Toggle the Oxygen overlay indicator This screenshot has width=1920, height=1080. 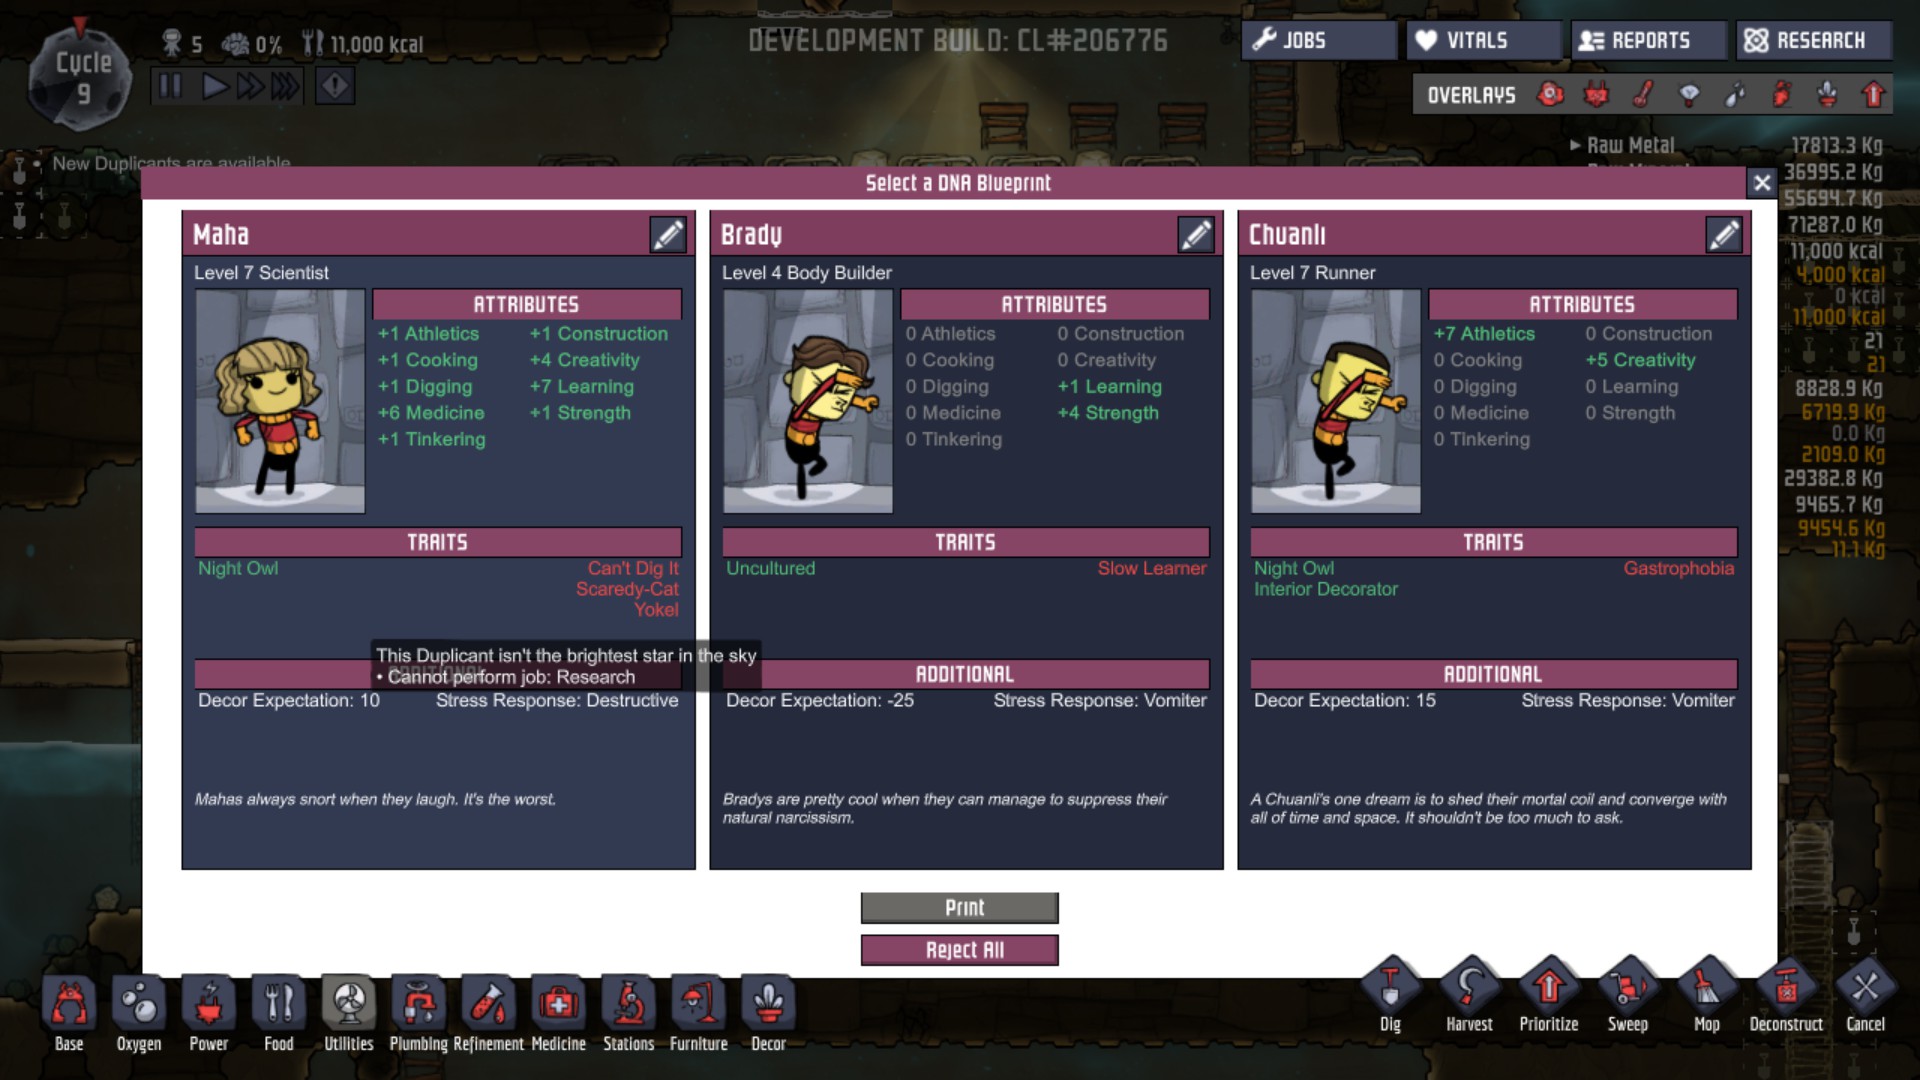click(1553, 92)
